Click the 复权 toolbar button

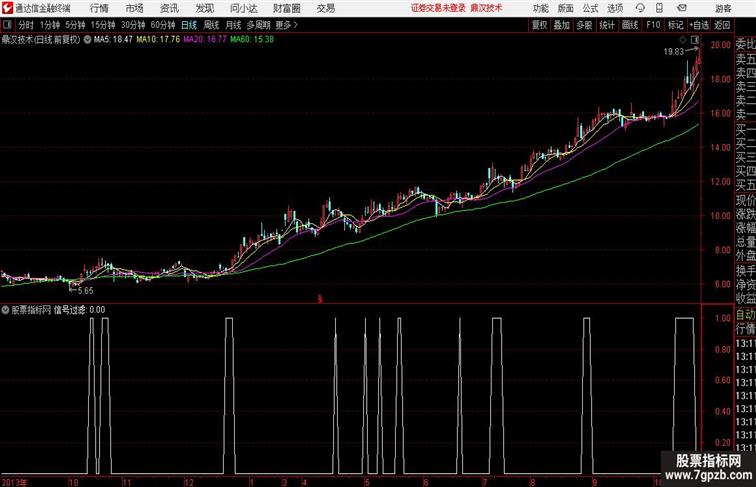[x=539, y=25]
